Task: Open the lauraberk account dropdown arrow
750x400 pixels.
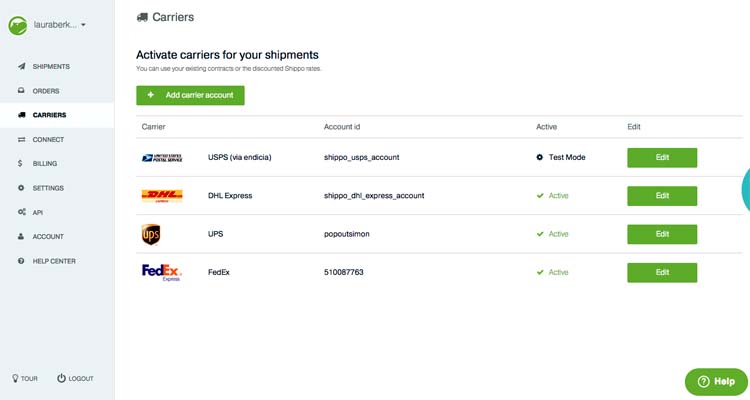Action: pyautogui.click(x=83, y=25)
